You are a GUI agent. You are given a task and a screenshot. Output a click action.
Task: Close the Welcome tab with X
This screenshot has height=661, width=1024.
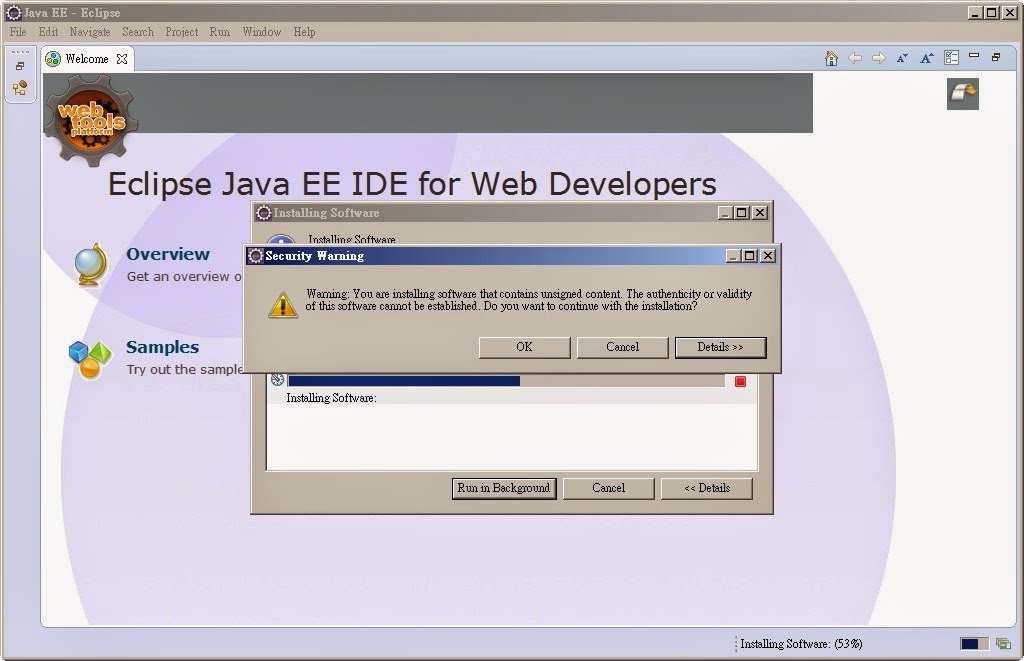[x=121, y=59]
